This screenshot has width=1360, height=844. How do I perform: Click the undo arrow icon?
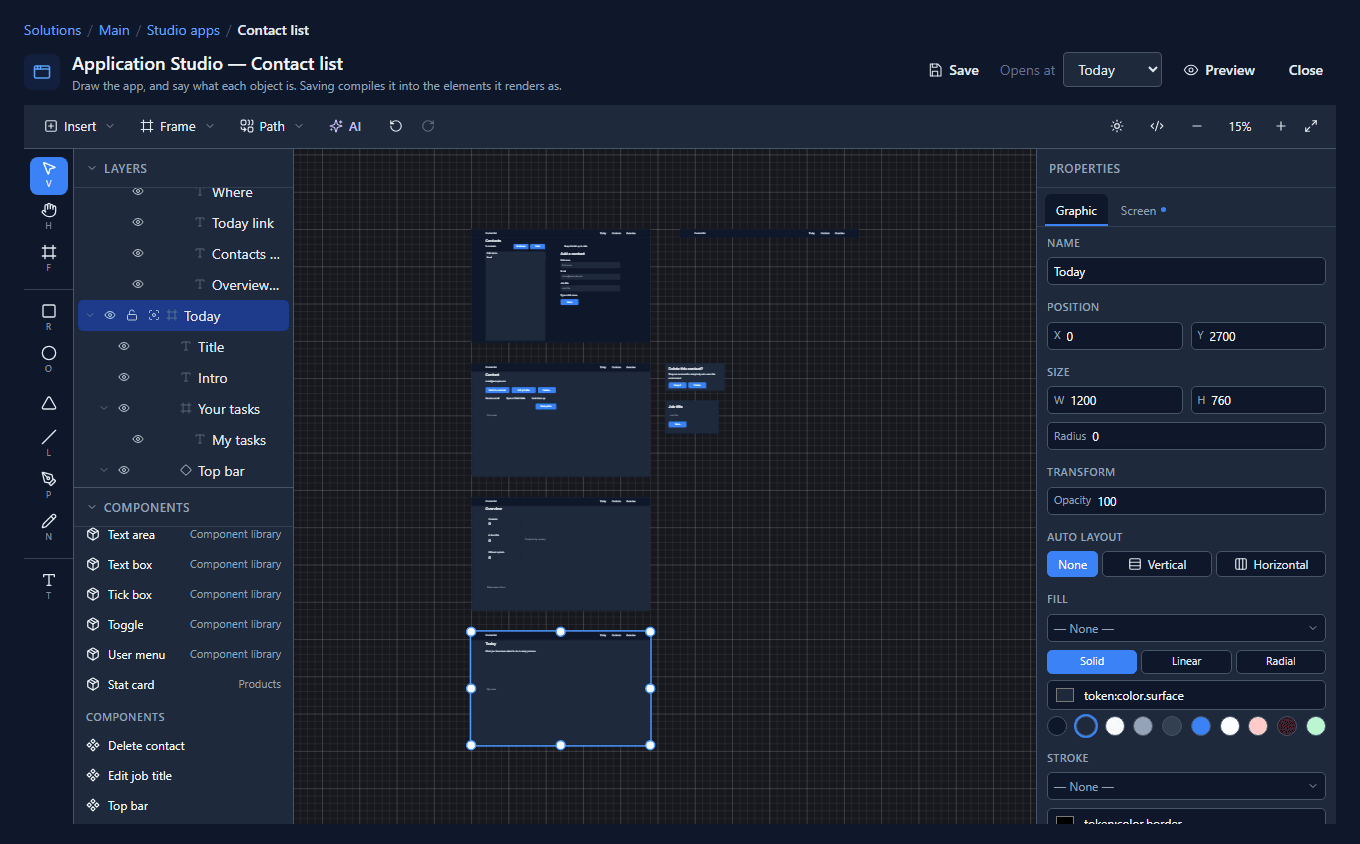click(396, 126)
